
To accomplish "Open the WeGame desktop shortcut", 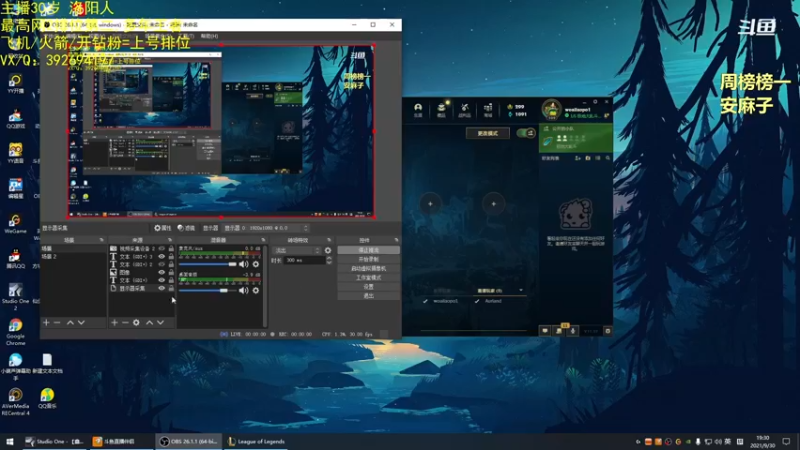I will click(x=15, y=223).
